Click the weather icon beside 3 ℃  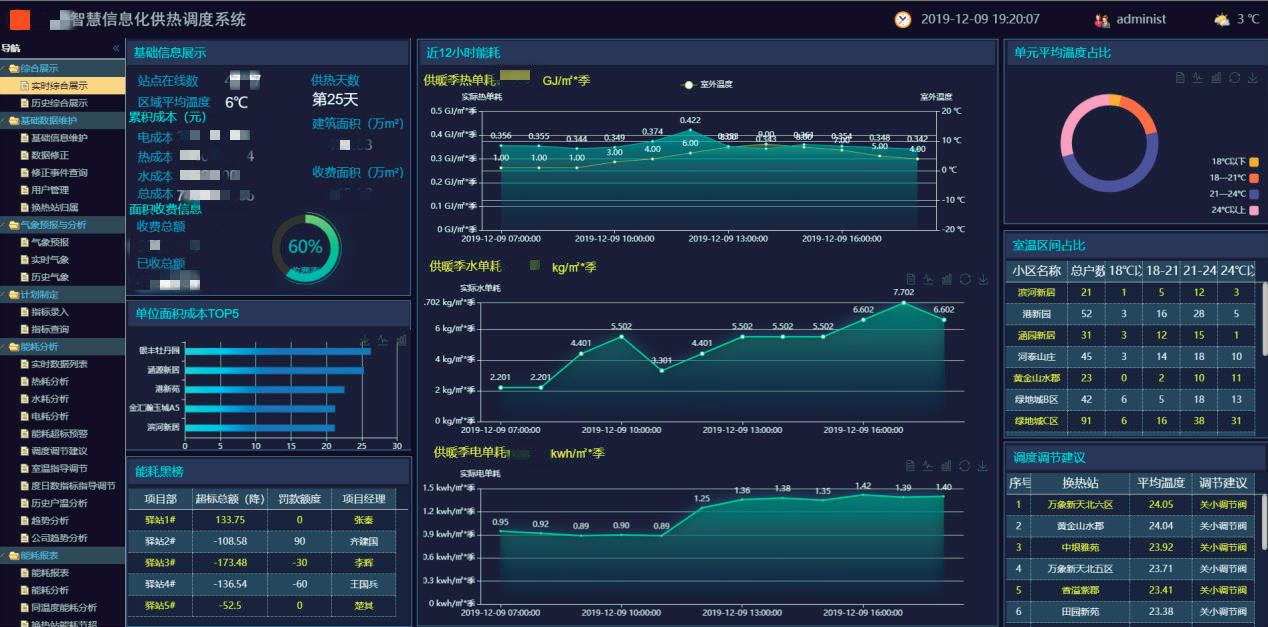click(x=1221, y=19)
